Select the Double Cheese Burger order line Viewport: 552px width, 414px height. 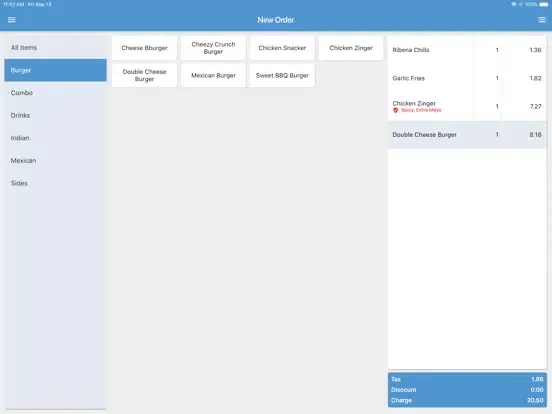[x=467, y=135]
